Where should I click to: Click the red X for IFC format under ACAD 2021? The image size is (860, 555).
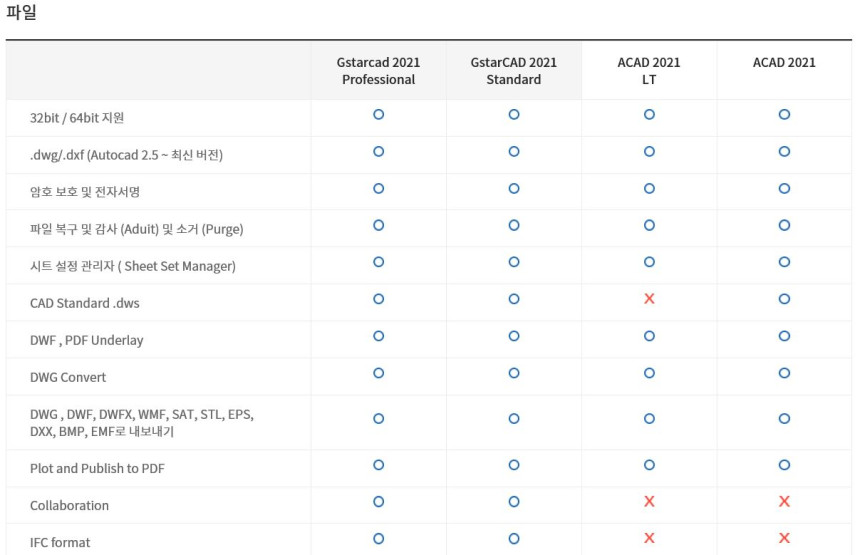[x=784, y=538]
